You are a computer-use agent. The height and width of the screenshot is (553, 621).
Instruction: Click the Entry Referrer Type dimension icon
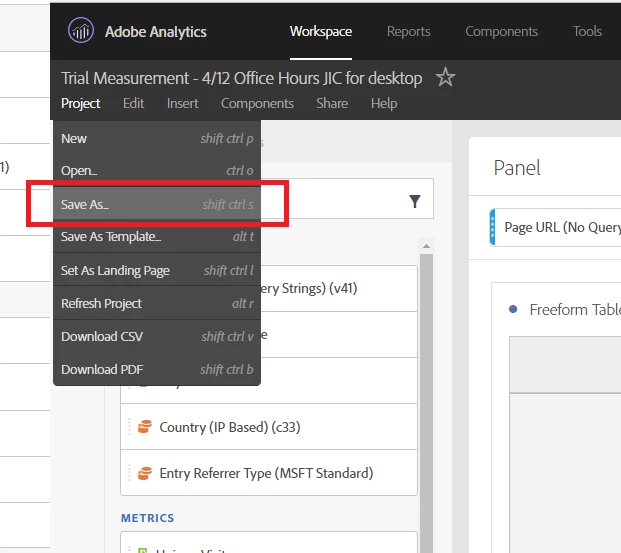tap(145, 473)
